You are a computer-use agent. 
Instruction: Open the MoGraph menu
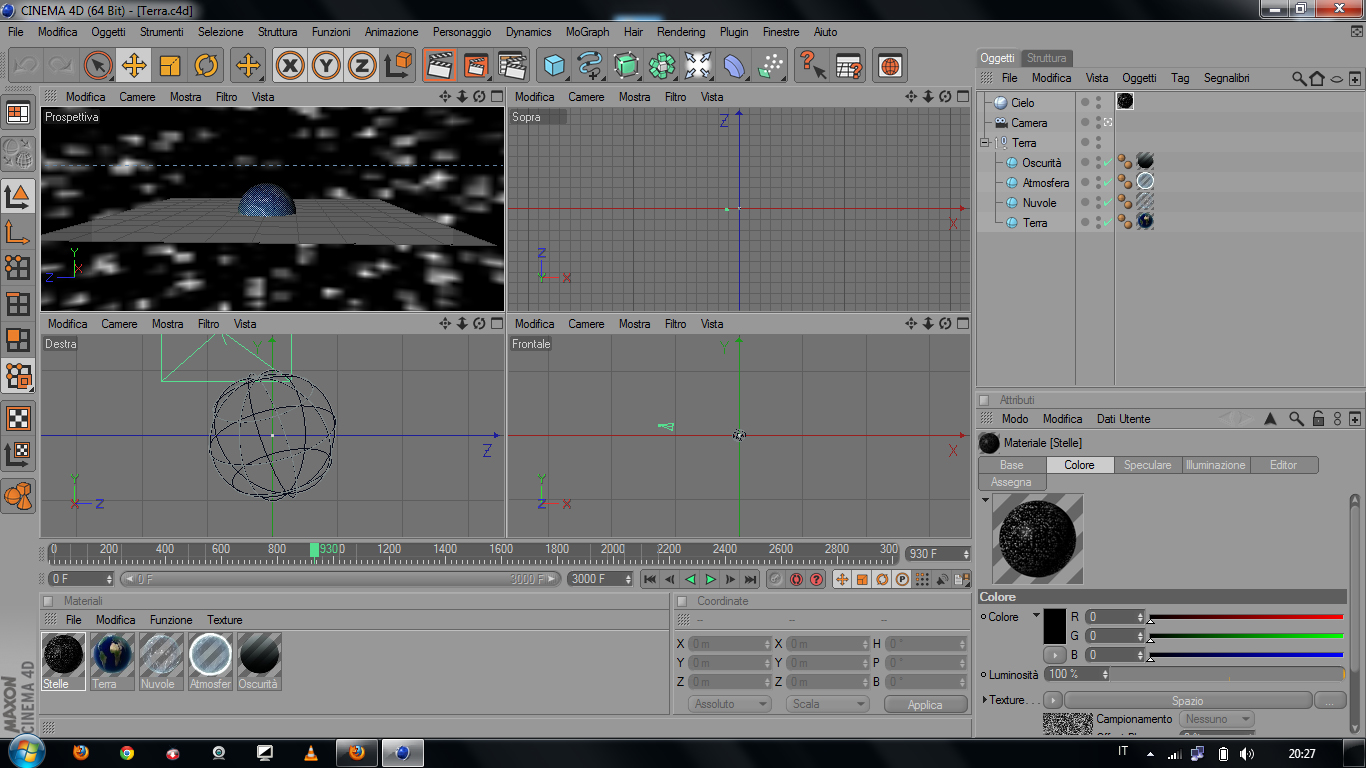coord(587,32)
